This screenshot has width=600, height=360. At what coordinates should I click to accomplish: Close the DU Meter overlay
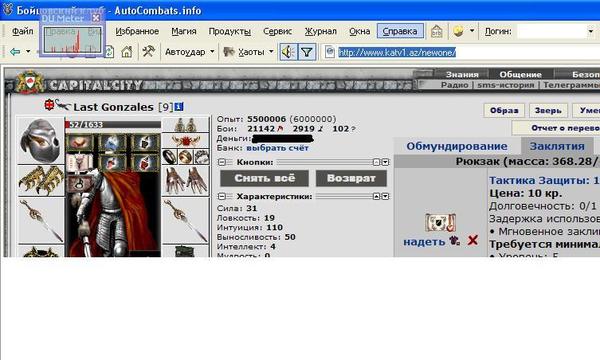(x=96, y=18)
